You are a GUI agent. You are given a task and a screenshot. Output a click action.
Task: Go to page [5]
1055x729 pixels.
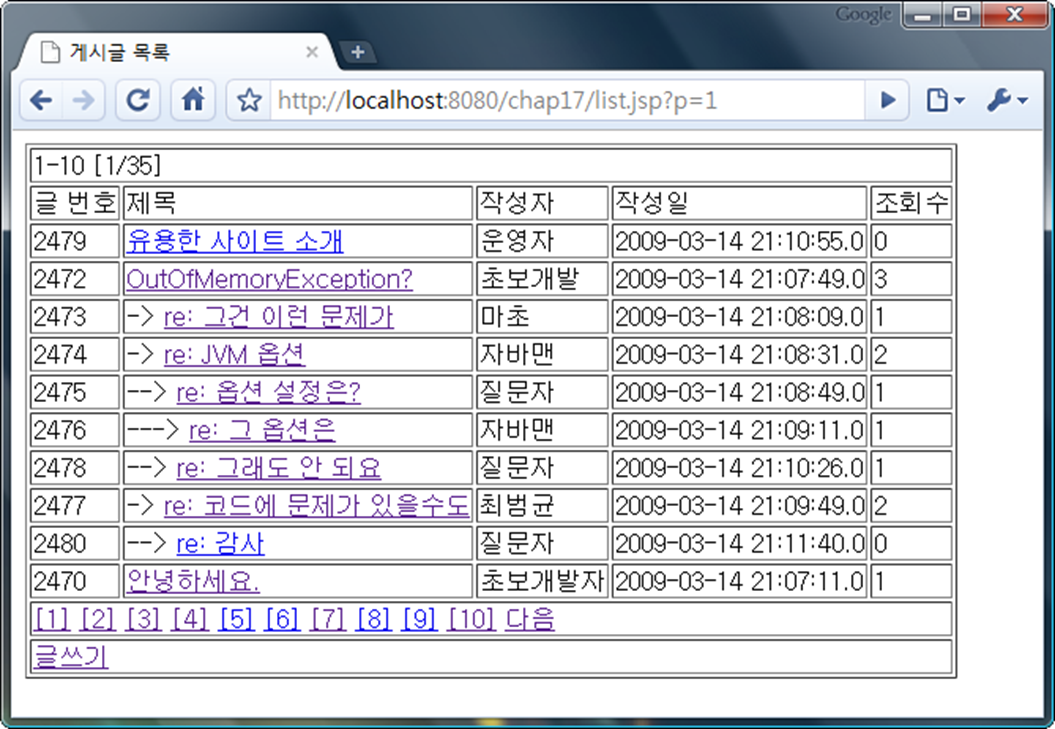point(236,618)
